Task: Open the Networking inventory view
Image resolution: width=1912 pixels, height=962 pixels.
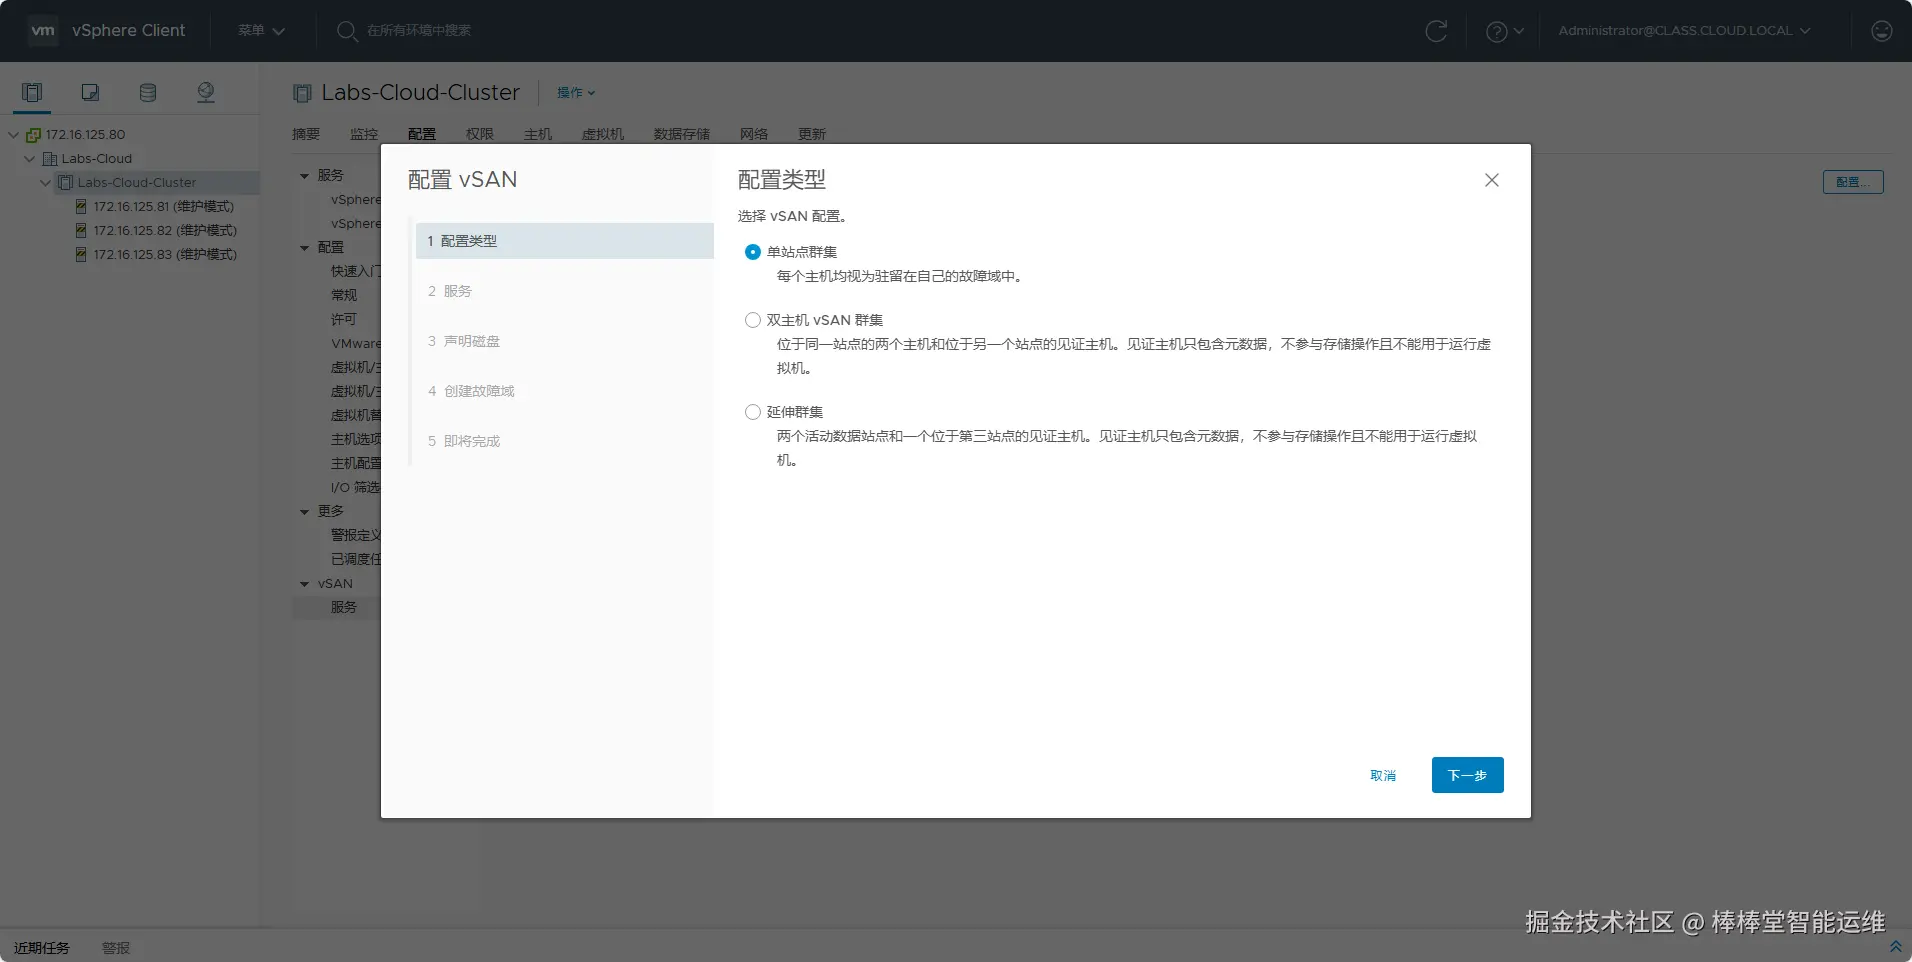Action: click(x=206, y=93)
